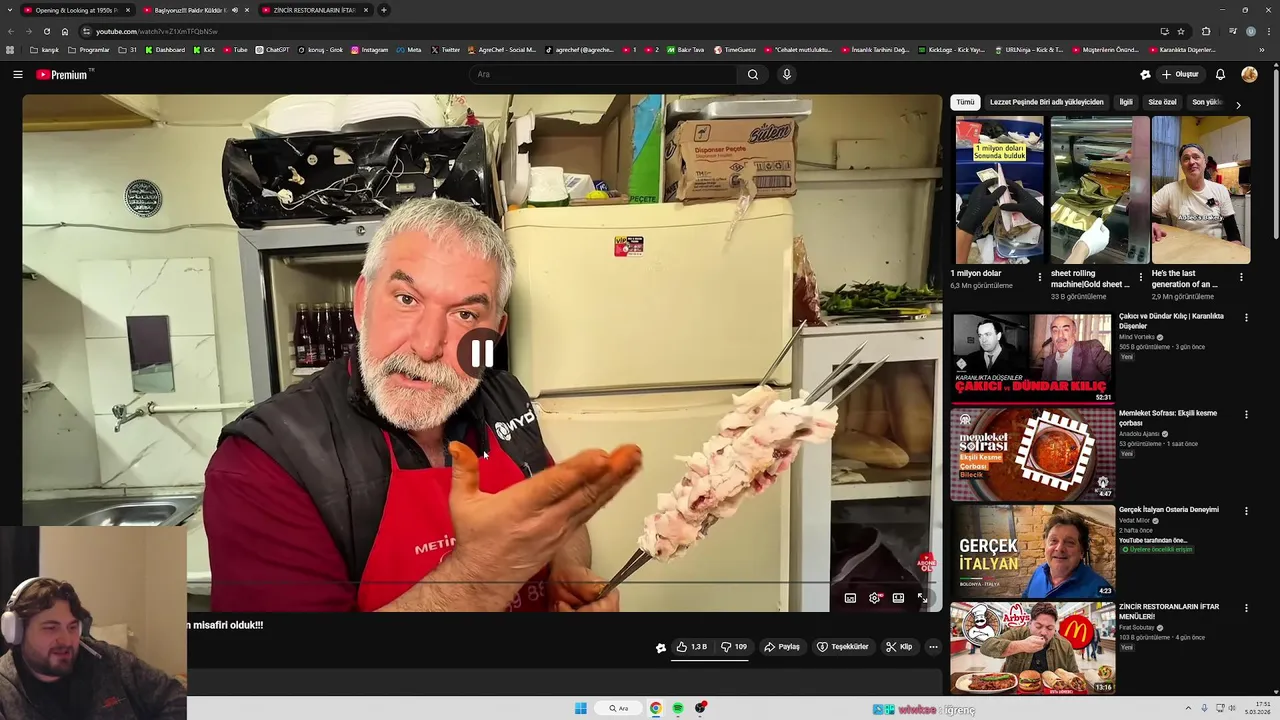Viewport: 1280px width, 720px height.
Task: Open the YouTube hamburger guide menu
Action: [x=17, y=74]
